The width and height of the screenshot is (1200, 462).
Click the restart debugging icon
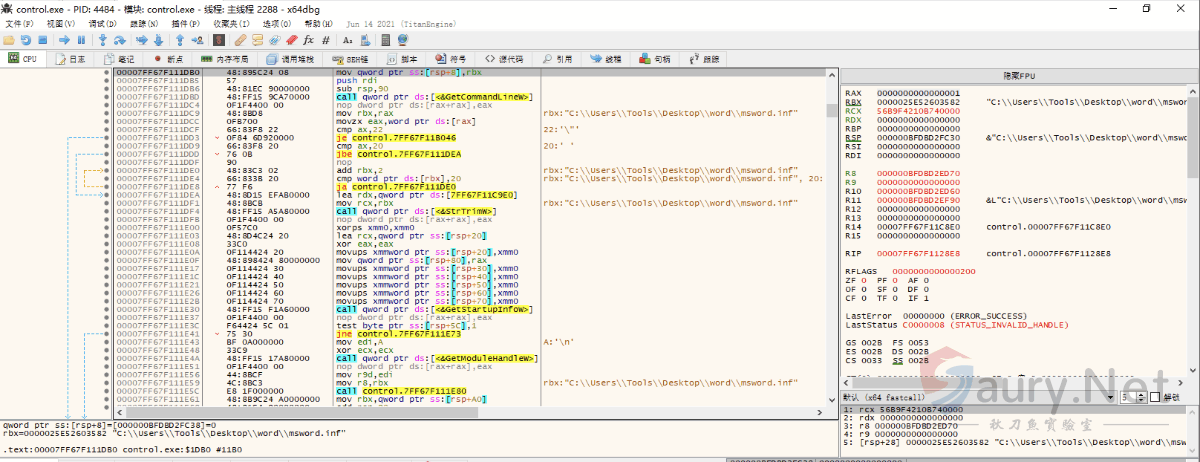pyautogui.click(x=27, y=40)
